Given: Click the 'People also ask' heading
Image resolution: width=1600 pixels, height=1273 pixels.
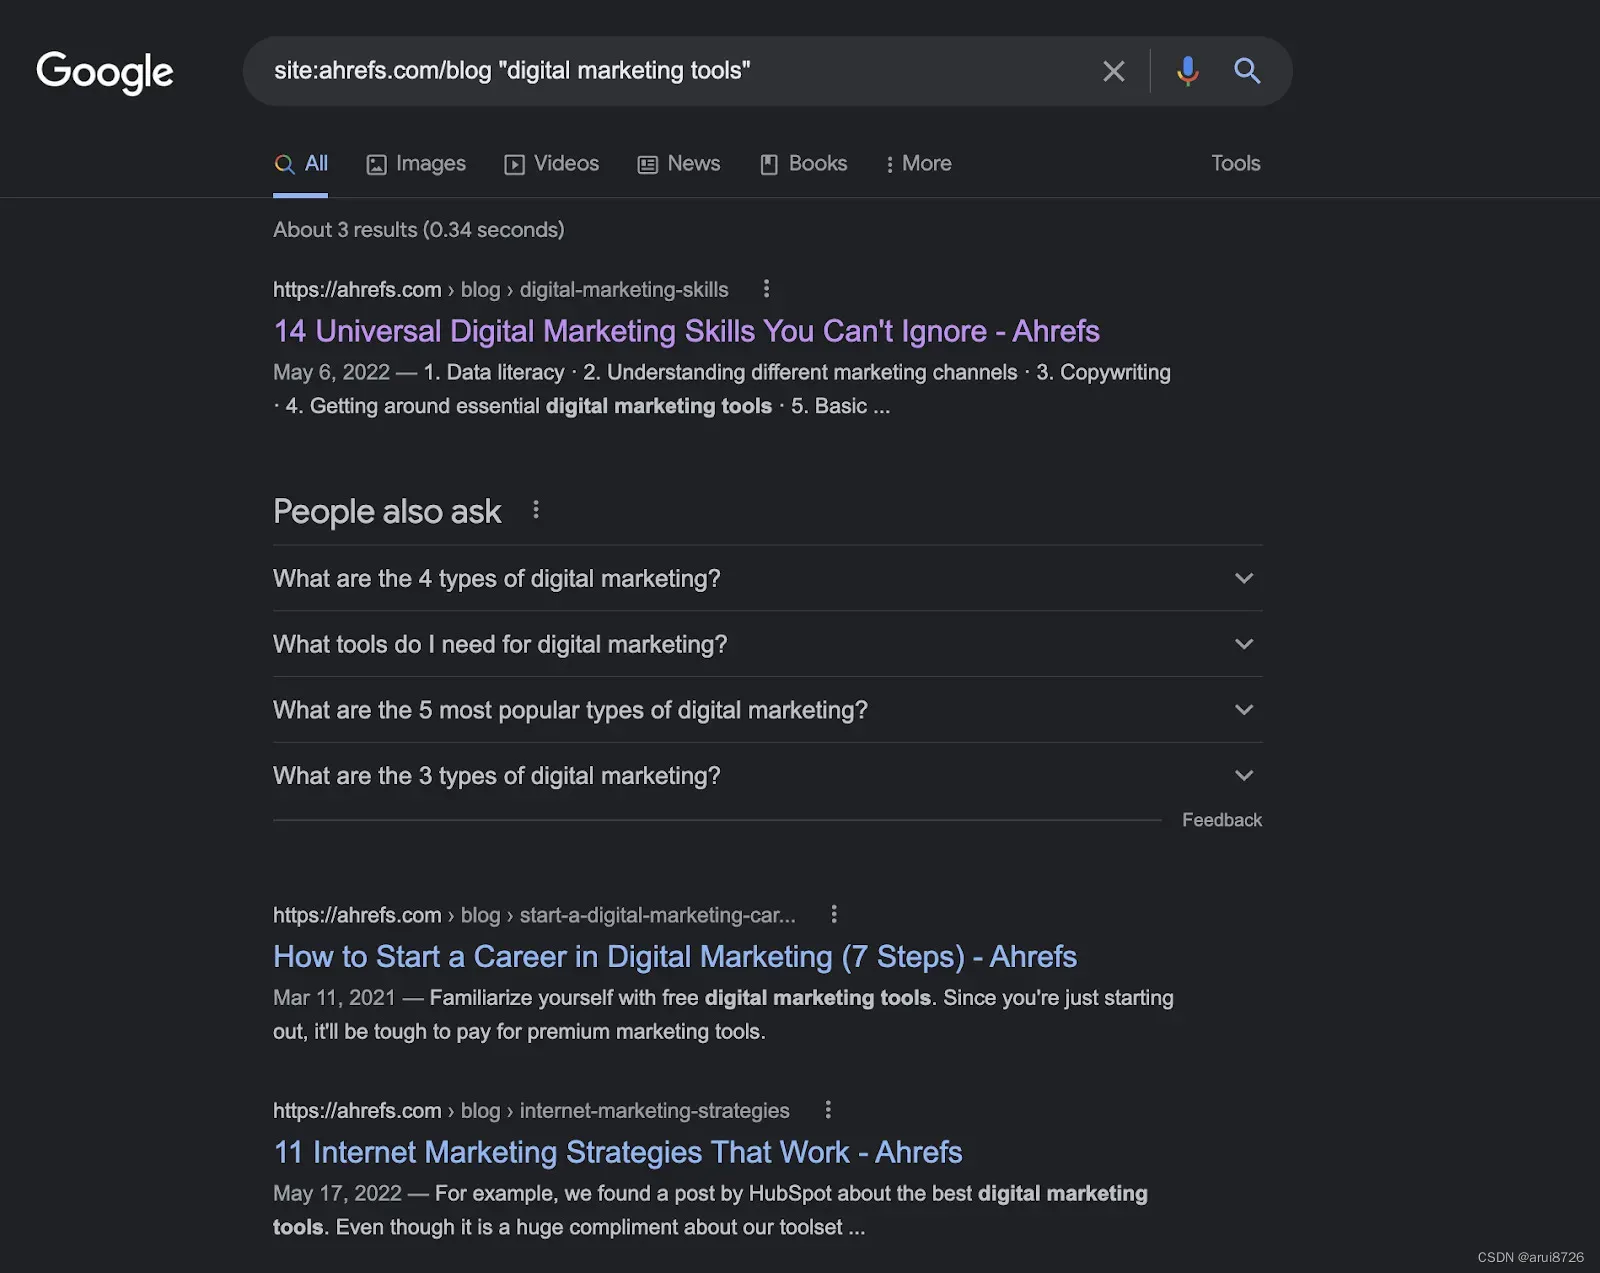Looking at the screenshot, I should (387, 512).
